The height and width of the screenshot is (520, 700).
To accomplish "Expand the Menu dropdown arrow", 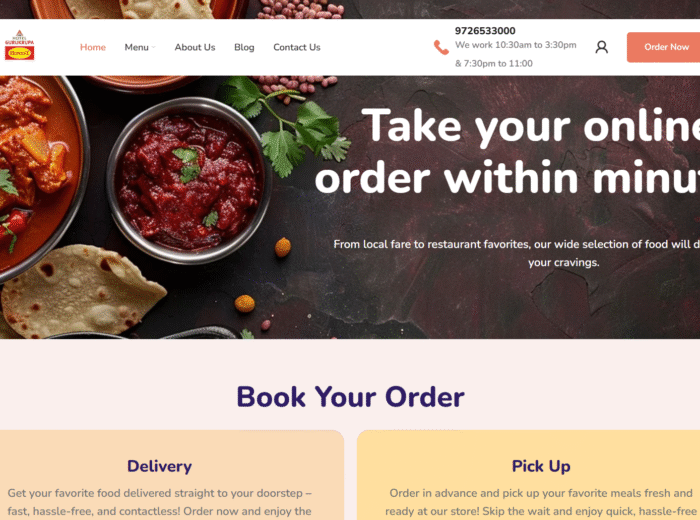I will click(153, 47).
